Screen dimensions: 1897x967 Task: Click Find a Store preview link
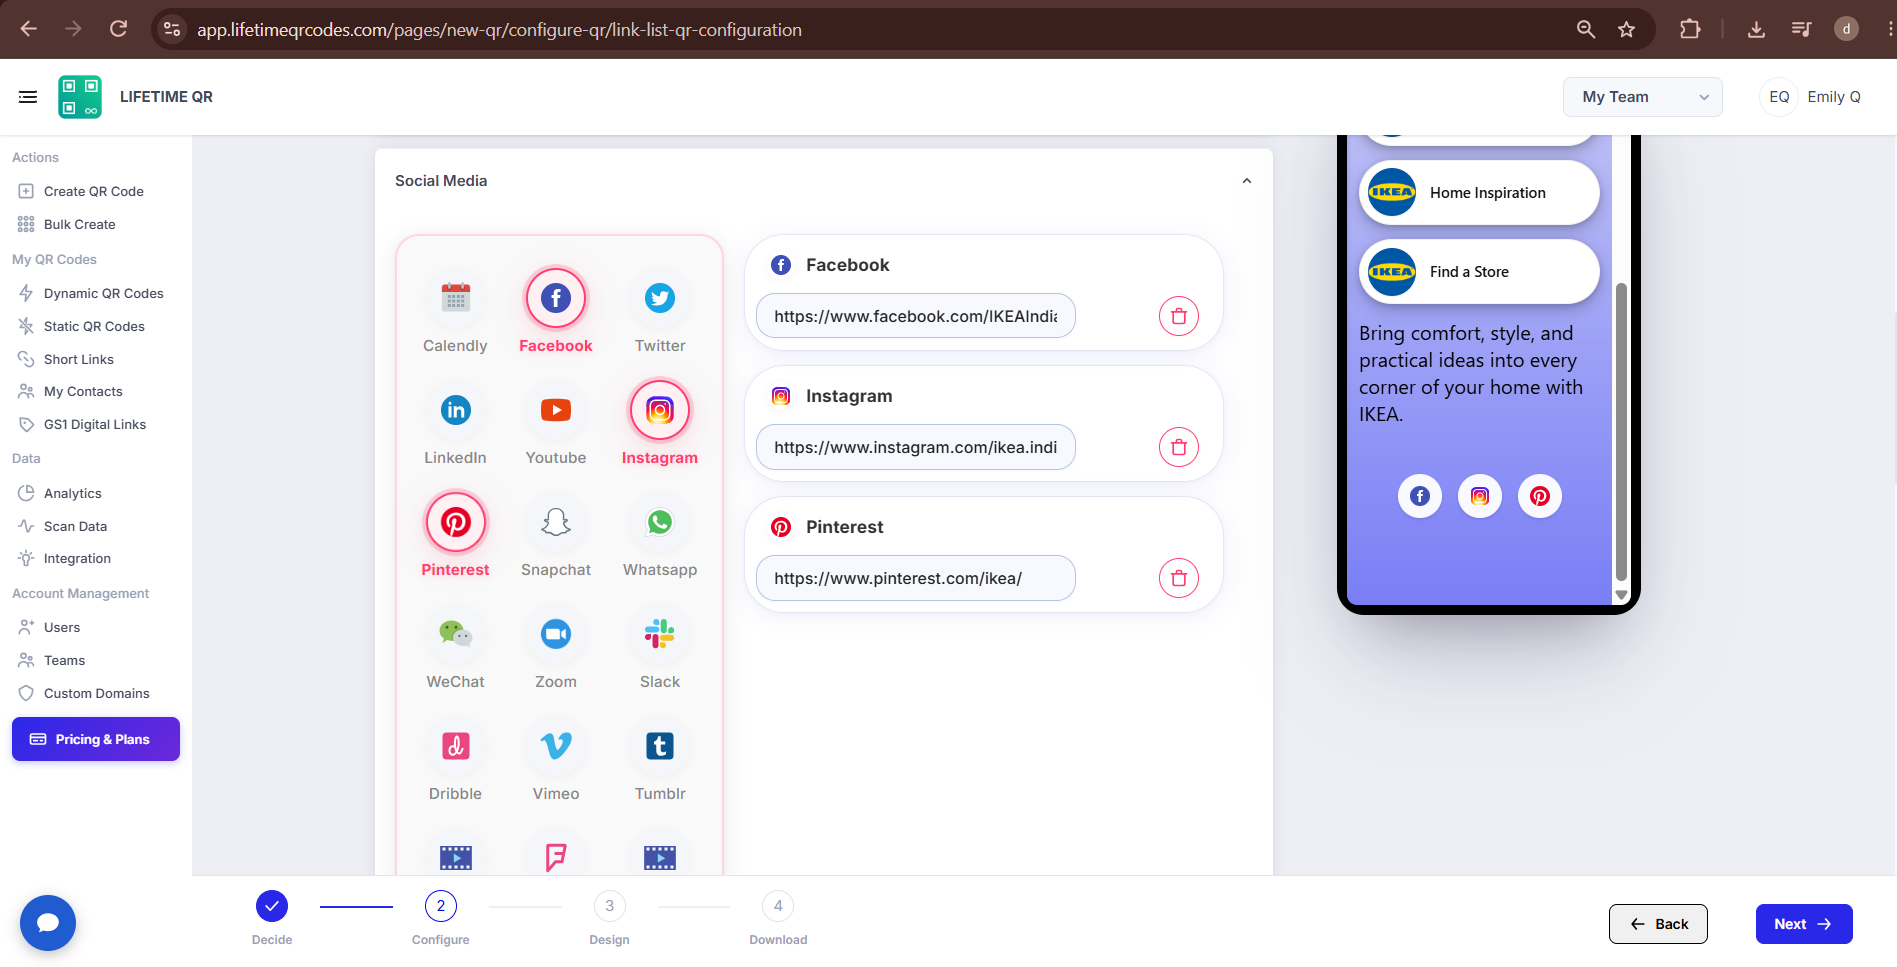click(x=1479, y=272)
